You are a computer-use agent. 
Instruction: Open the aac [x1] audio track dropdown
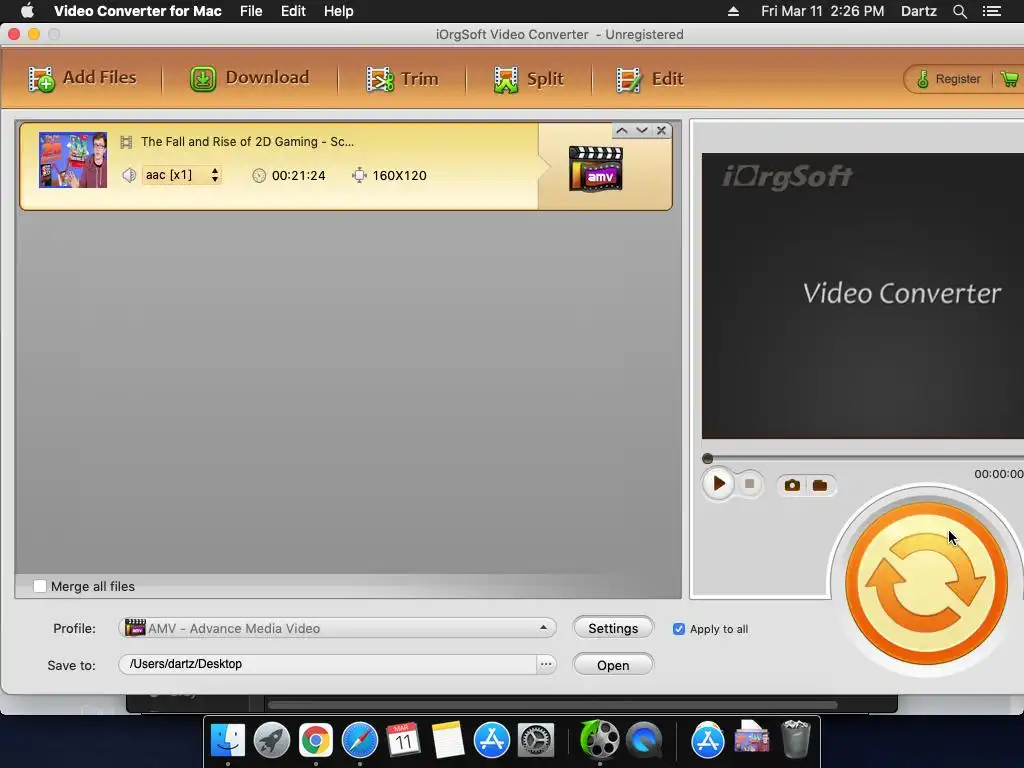click(x=182, y=175)
